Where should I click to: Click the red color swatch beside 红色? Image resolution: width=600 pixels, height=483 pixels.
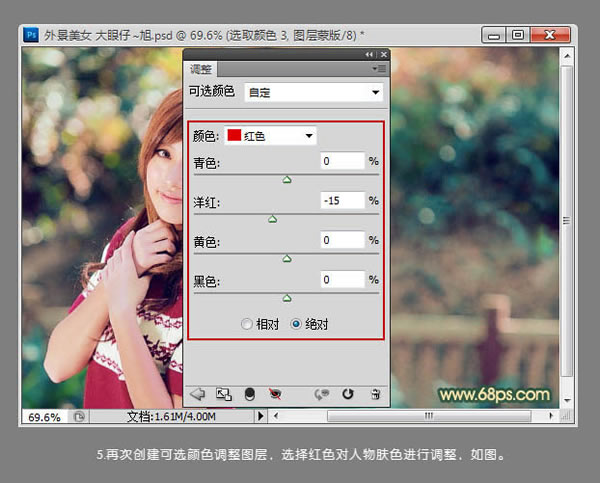click(234, 135)
